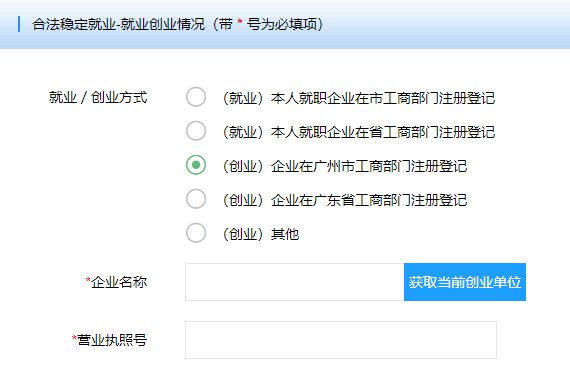Choose radio 创业 企业在广东省工商部门注册登记

[x=196, y=199]
